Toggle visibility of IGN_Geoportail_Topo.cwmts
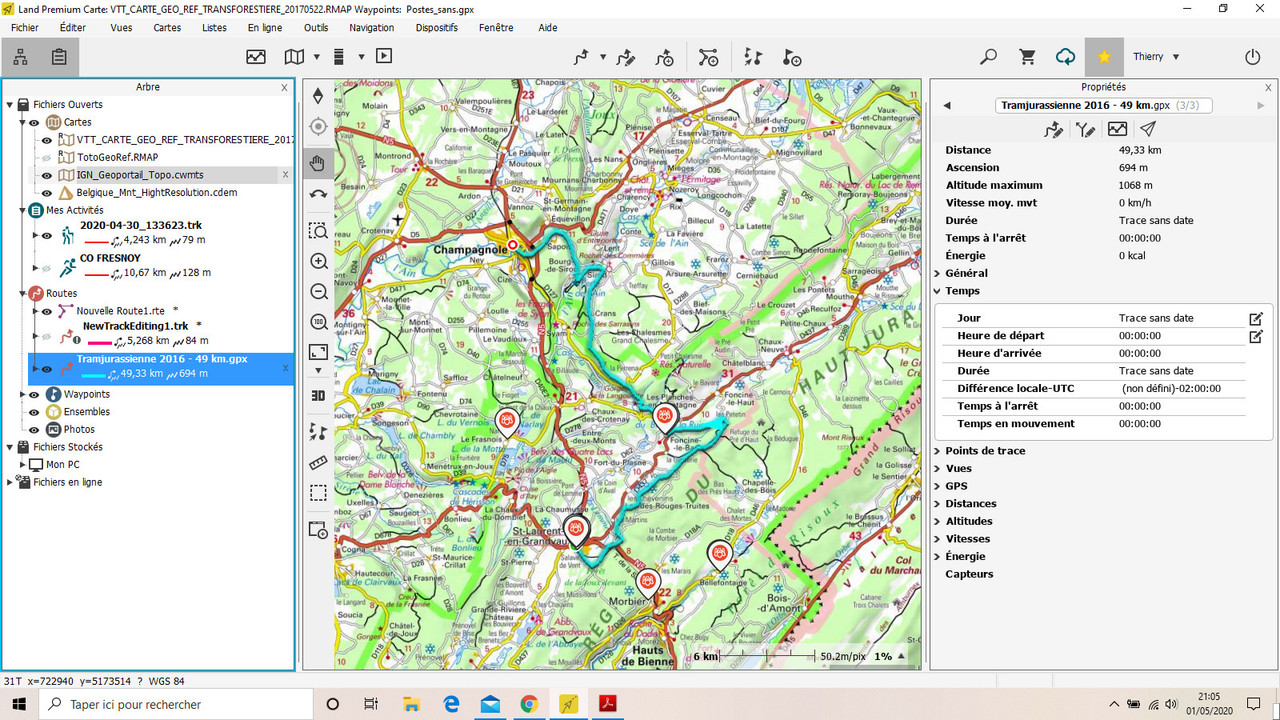1280x720 pixels. point(46,175)
